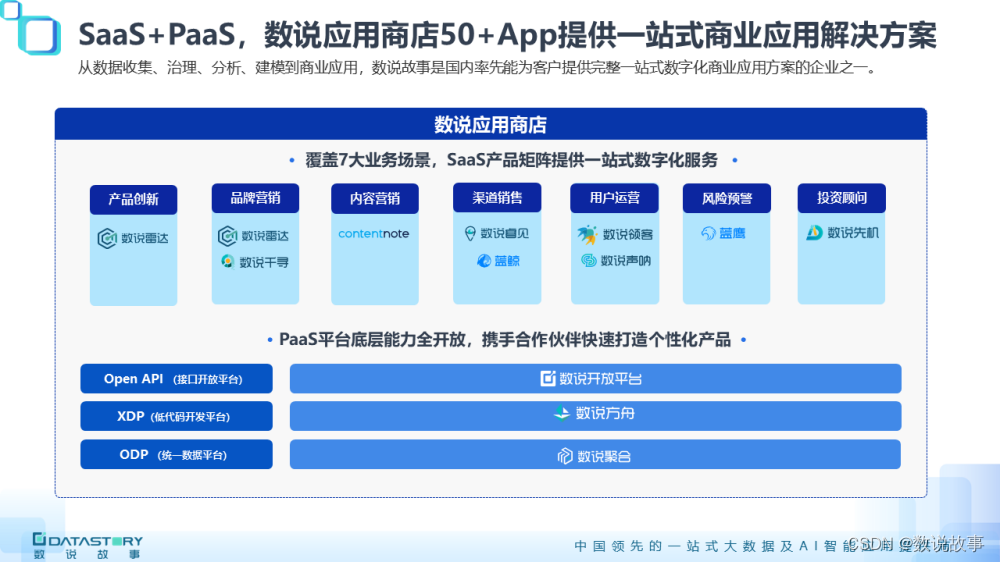The width and height of the screenshot is (1000, 562).
Task: Click the PaaS平台底层能力全开放 heading text
Action: pyautogui.click(x=505, y=340)
